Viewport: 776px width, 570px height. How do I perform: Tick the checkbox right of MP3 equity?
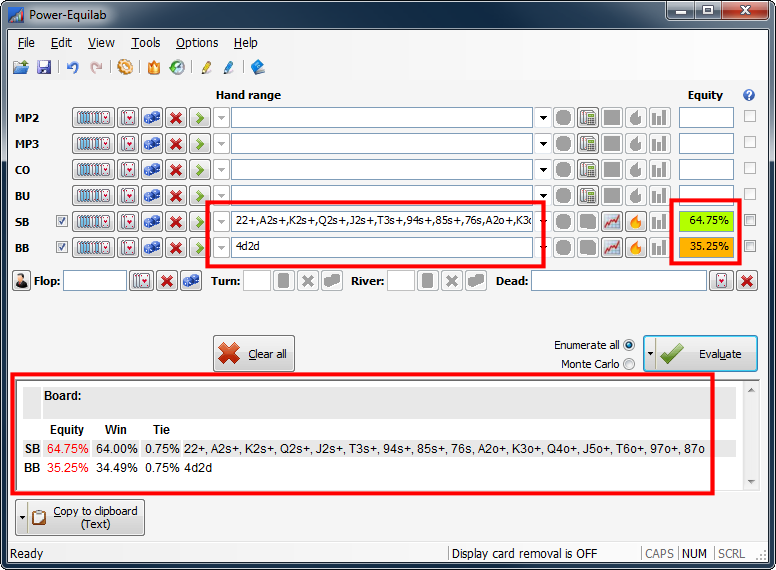(x=750, y=142)
